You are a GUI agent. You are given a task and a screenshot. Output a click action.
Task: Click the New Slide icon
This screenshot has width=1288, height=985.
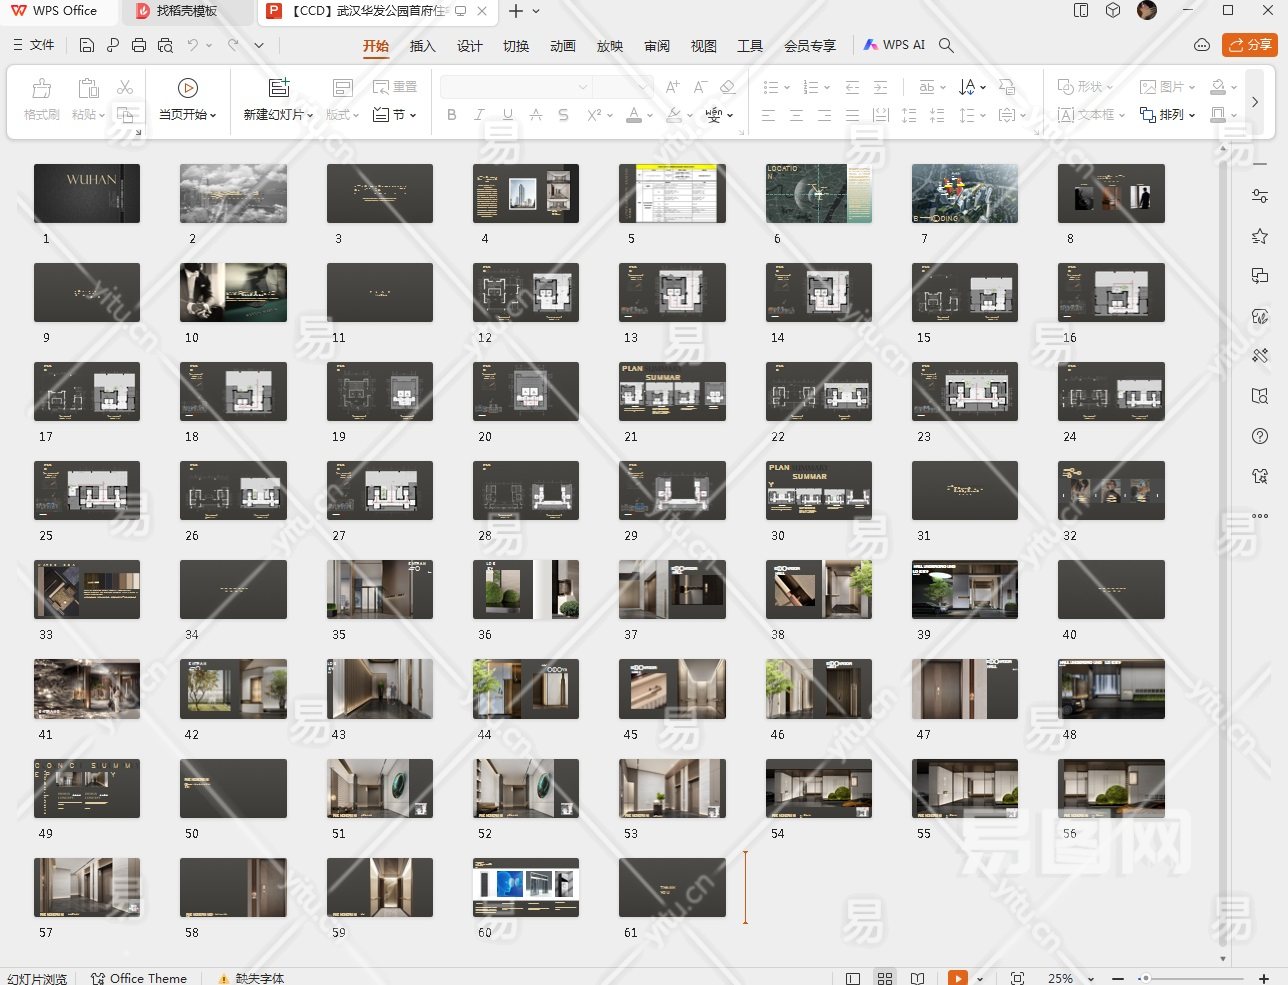click(279, 88)
